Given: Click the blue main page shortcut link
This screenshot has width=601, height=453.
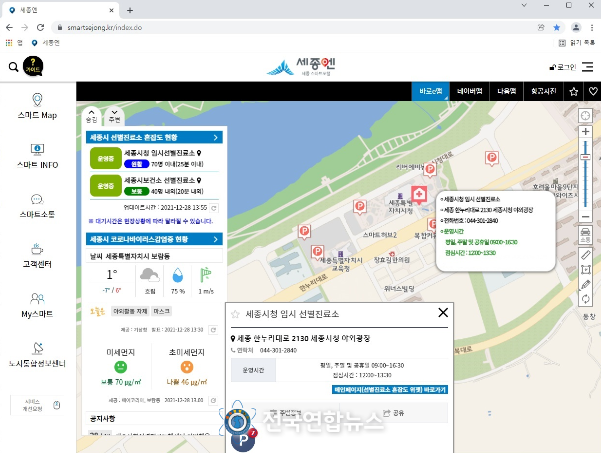Looking at the screenshot, I should coord(389,390).
